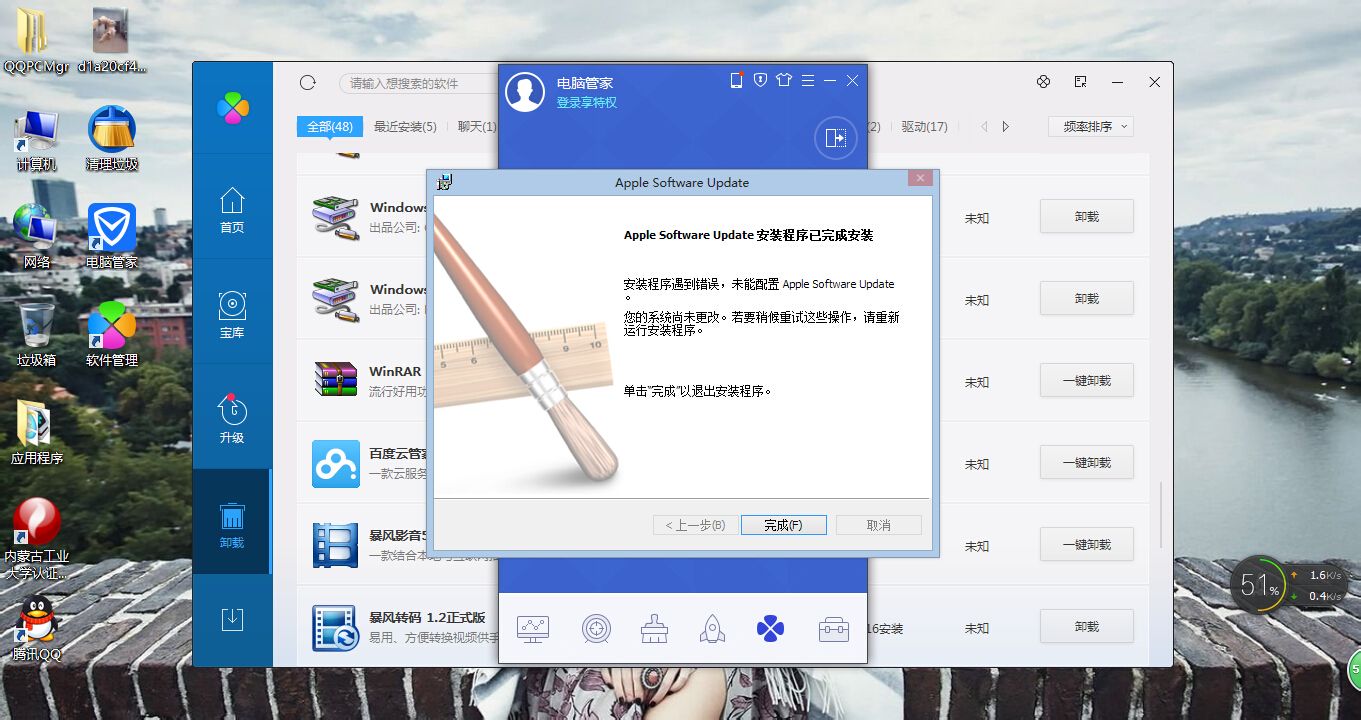Click the circular exit-arrow icon in 电脑管家
The width and height of the screenshot is (1361, 720).
click(836, 137)
